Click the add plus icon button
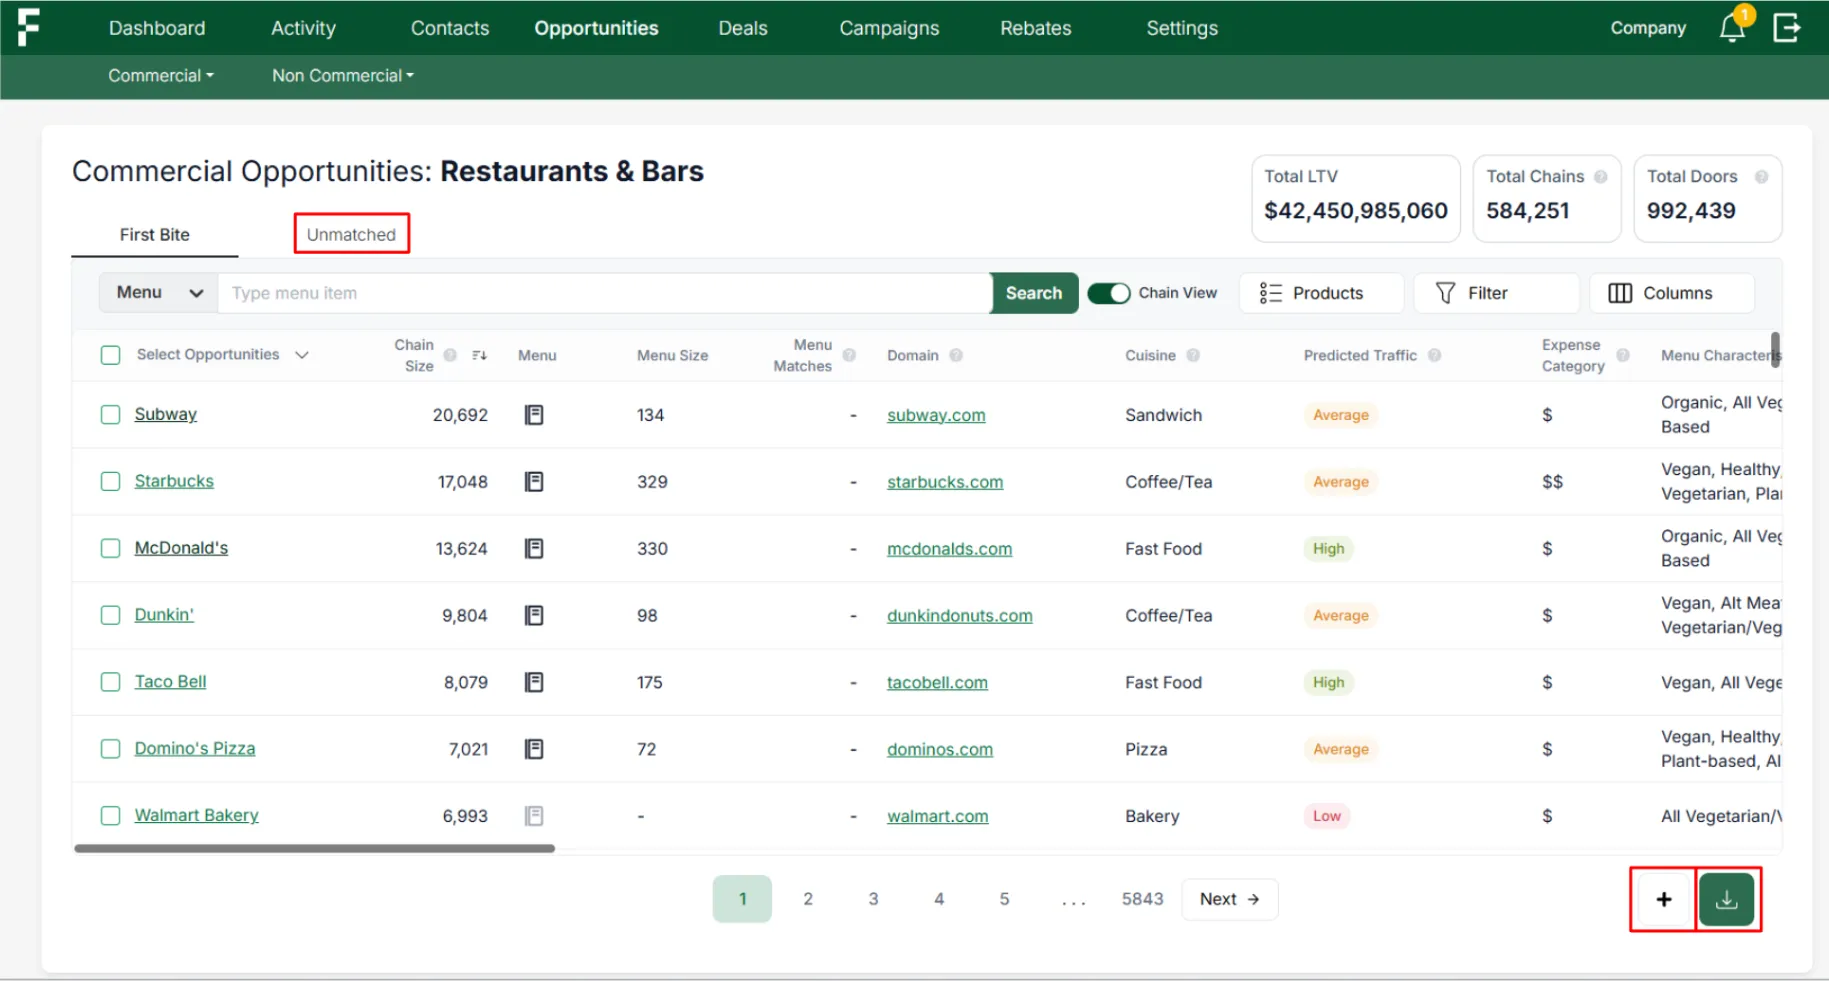The width and height of the screenshot is (1829, 981). pos(1664,899)
